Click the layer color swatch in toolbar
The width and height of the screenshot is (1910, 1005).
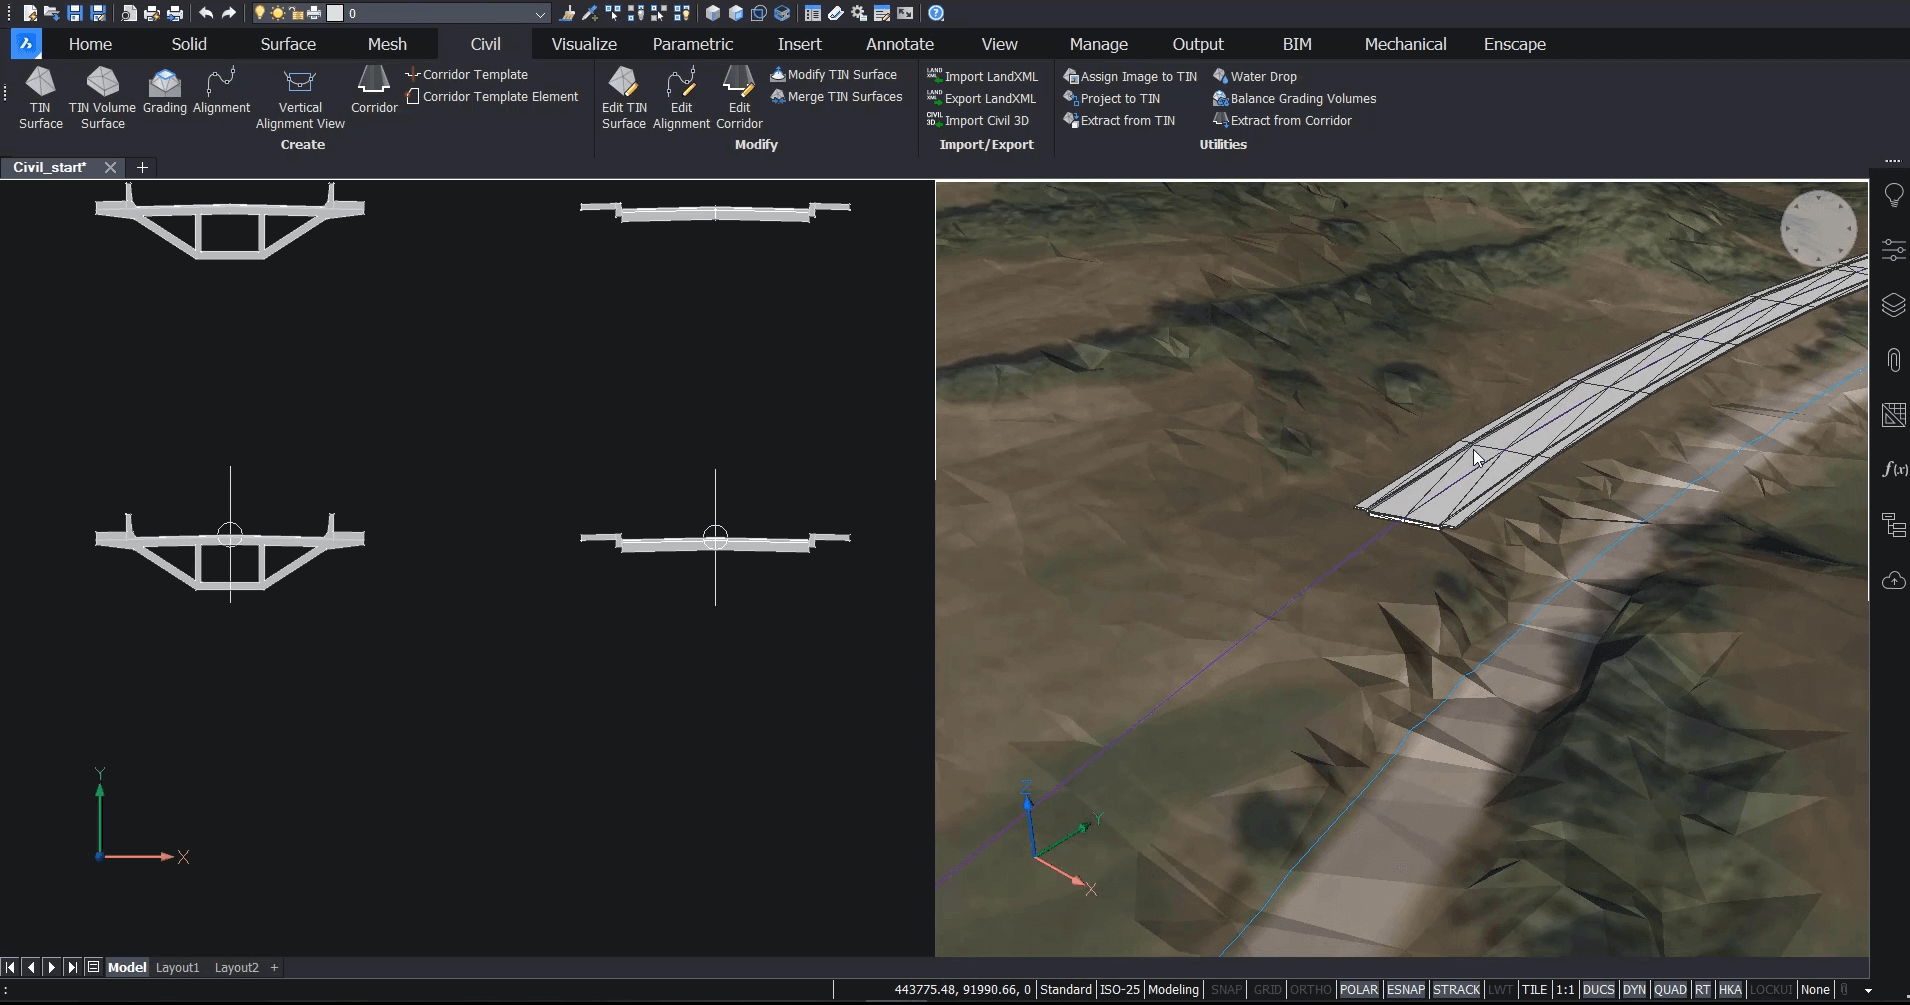[335, 14]
